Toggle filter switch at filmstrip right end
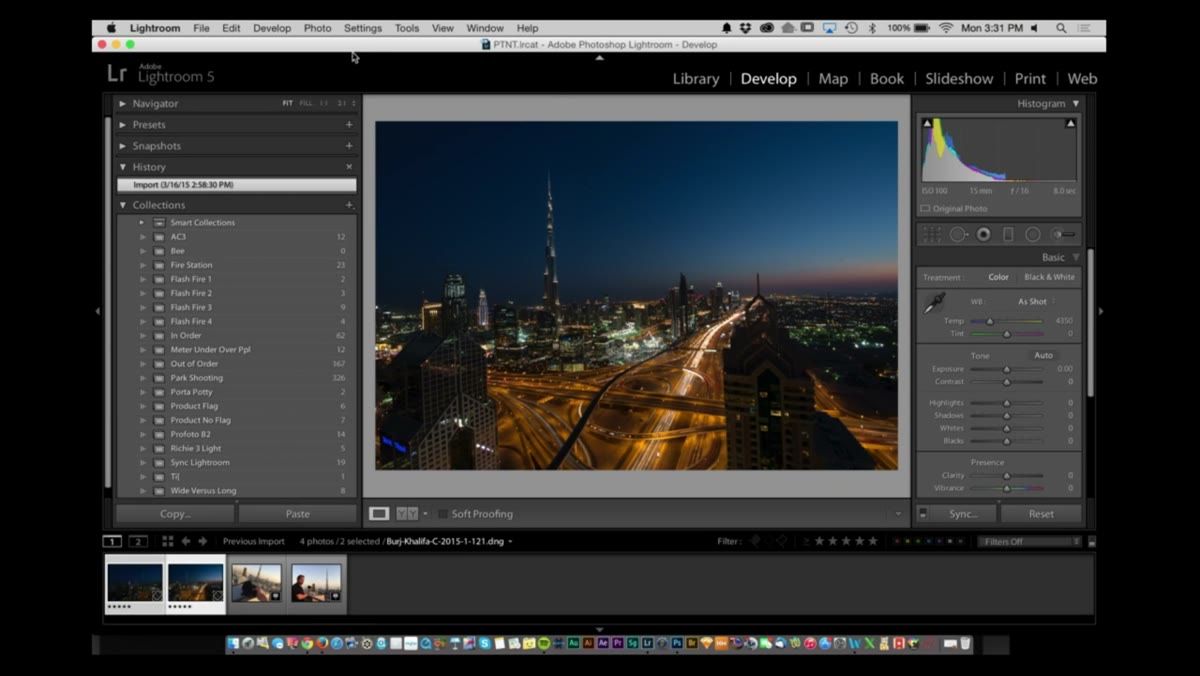Viewport: 1200px width, 676px height. pos(1091,542)
